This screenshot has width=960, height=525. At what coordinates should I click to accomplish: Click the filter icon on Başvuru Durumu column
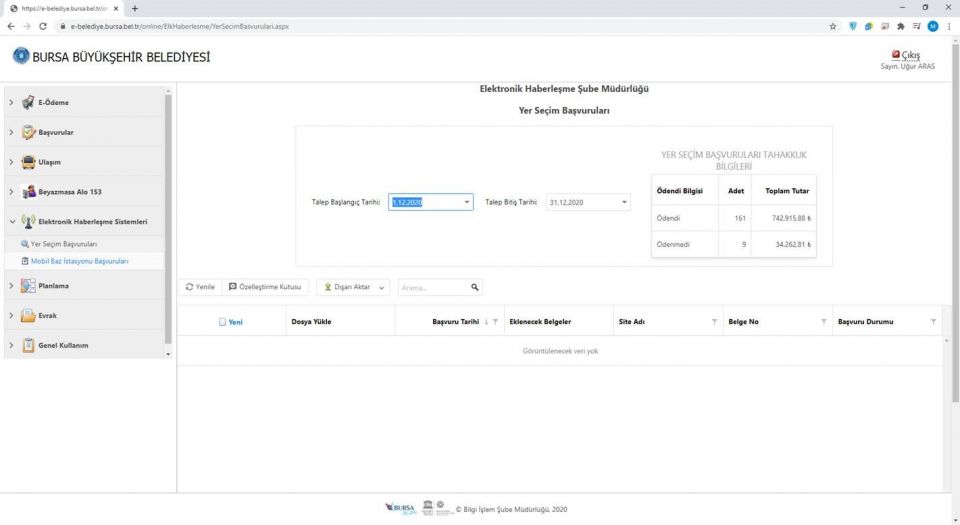click(933, 322)
